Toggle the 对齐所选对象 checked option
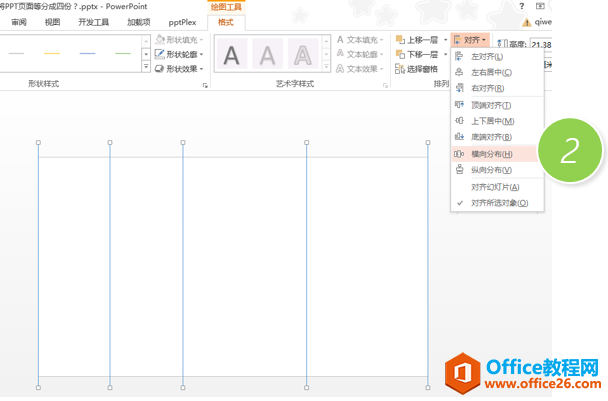This screenshot has height=401, width=608. [499, 203]
